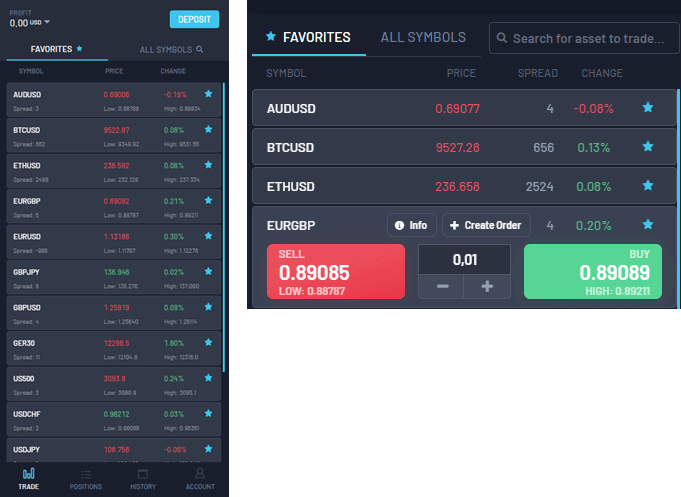Unfavorite US500 using its star
Image resolution: width=681 pixels, height=497 pixels.
coord(208,377)
